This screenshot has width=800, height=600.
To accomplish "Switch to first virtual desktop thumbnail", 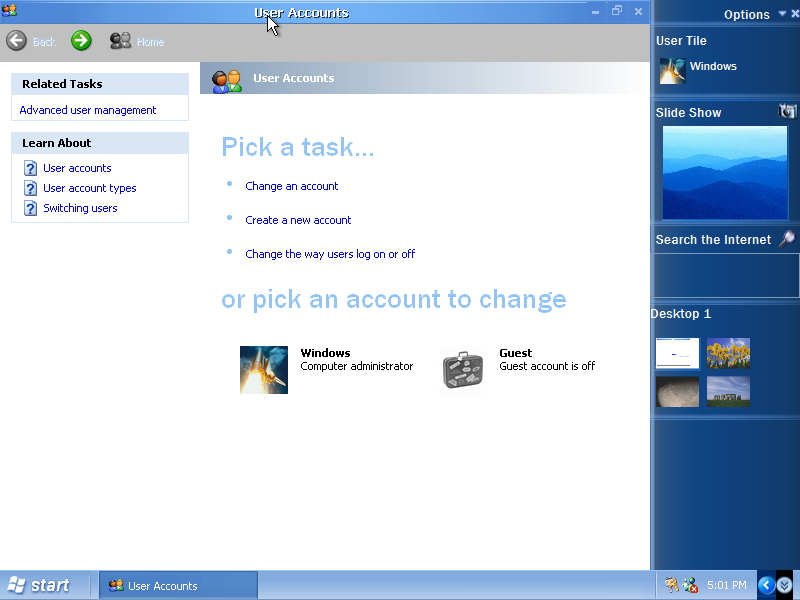I will (677, 353).
